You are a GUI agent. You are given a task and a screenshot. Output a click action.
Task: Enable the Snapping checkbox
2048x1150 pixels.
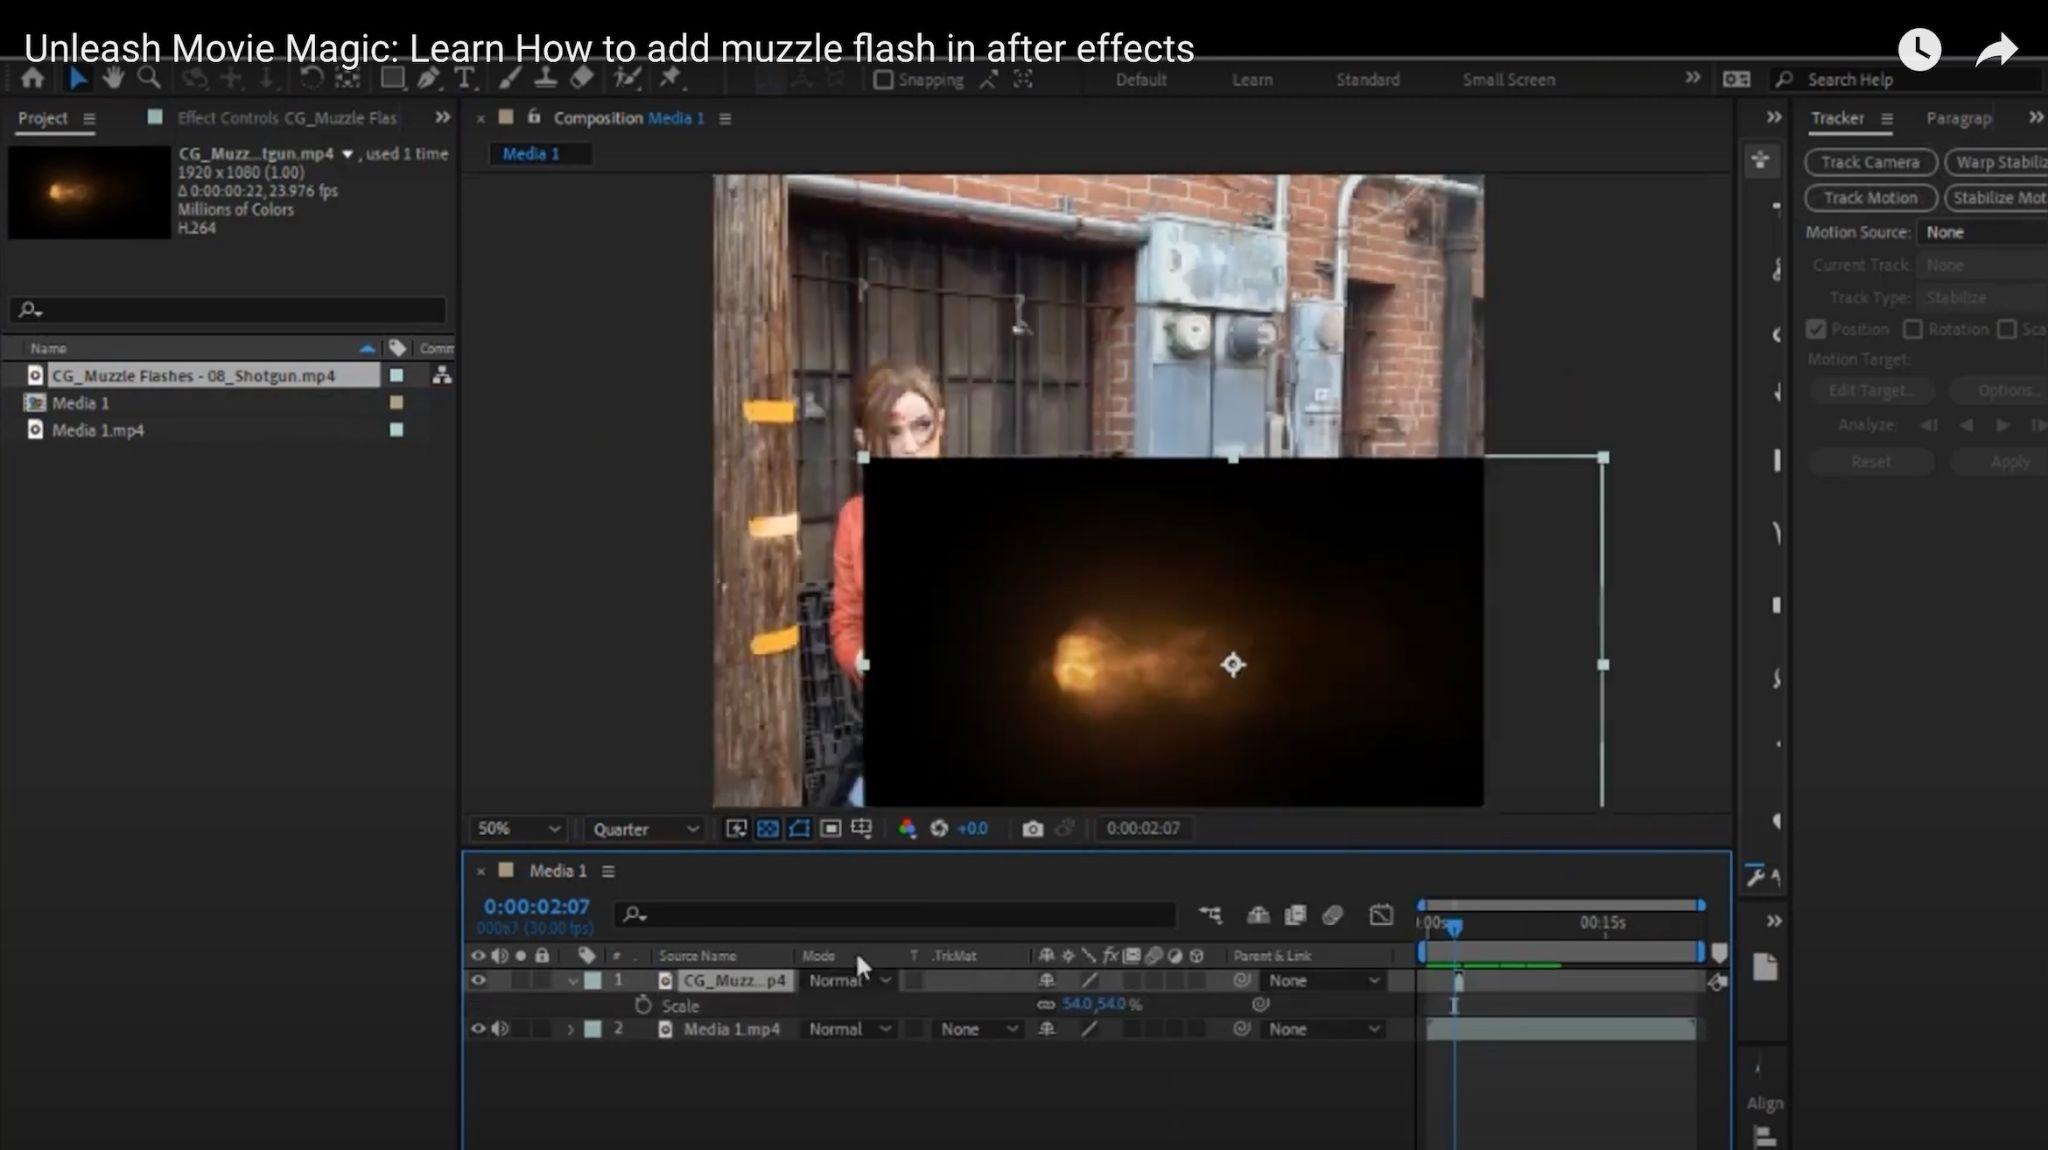(883, 80)
